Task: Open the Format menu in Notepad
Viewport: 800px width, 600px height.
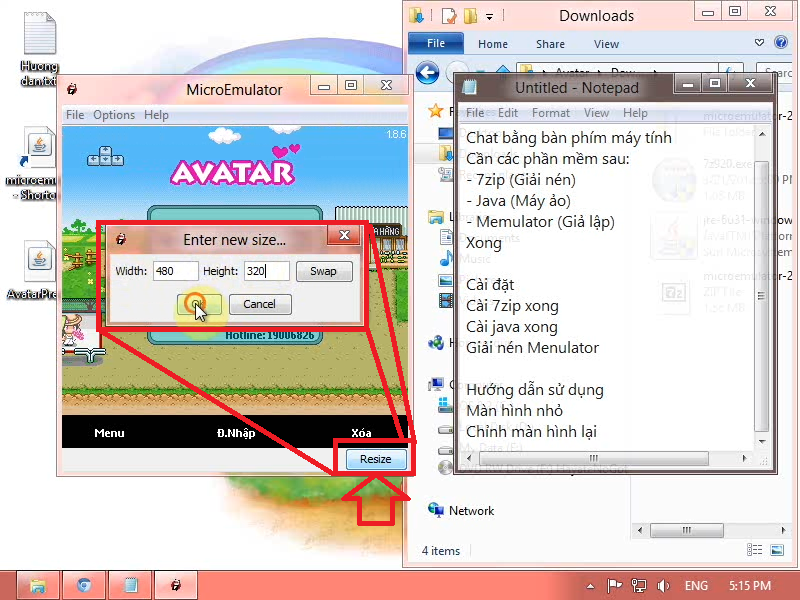Action: (x=551, y=113)
